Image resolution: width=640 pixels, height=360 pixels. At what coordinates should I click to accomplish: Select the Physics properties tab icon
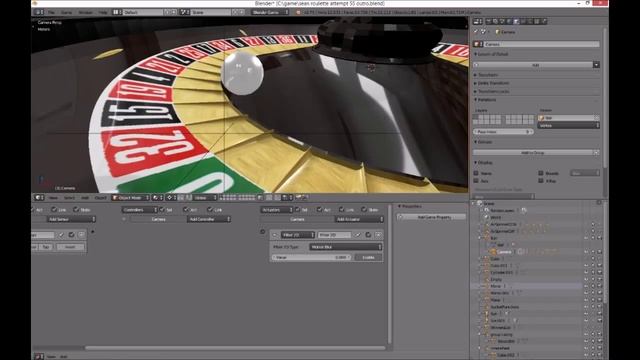pos(544,21)
